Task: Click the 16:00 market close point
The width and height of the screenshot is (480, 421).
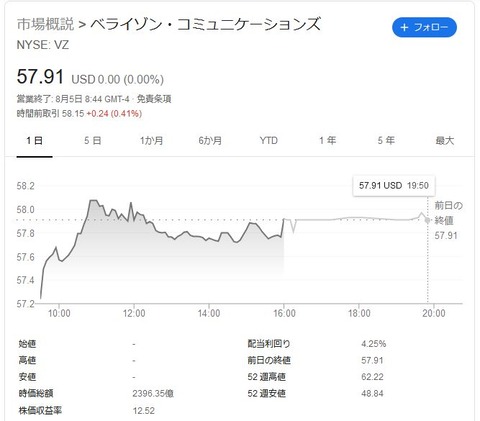Action: coord(284,219)
